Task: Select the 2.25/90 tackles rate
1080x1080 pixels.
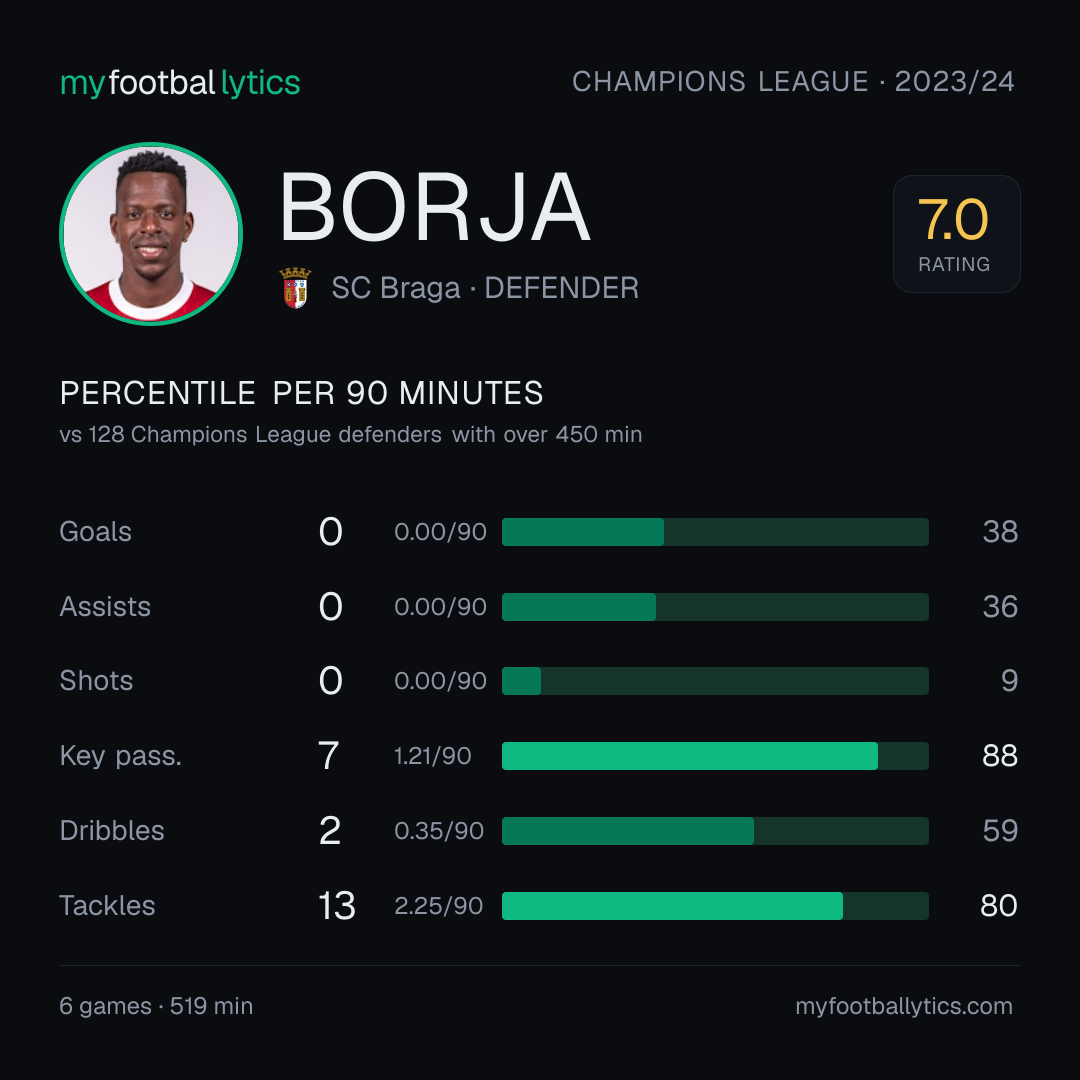Action: (438, 906)
